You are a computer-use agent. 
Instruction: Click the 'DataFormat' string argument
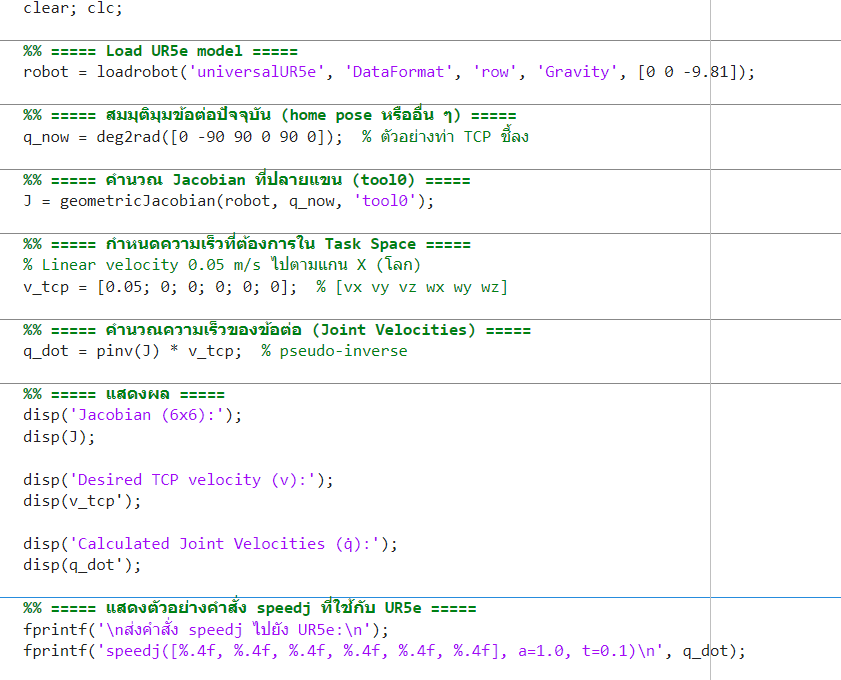(x=399, y=72)
